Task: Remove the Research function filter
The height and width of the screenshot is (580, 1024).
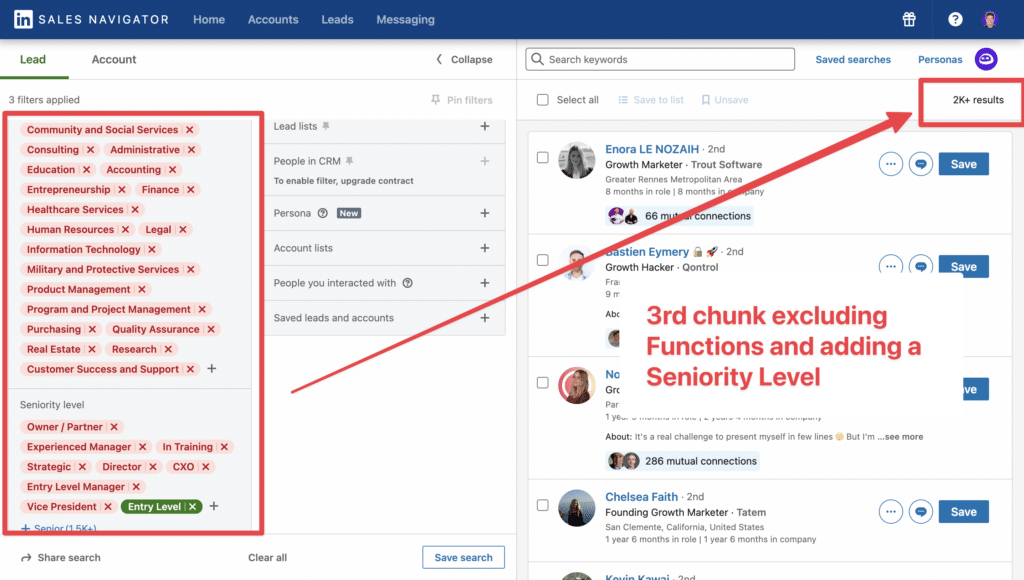Action: click(x=168, y=349)
